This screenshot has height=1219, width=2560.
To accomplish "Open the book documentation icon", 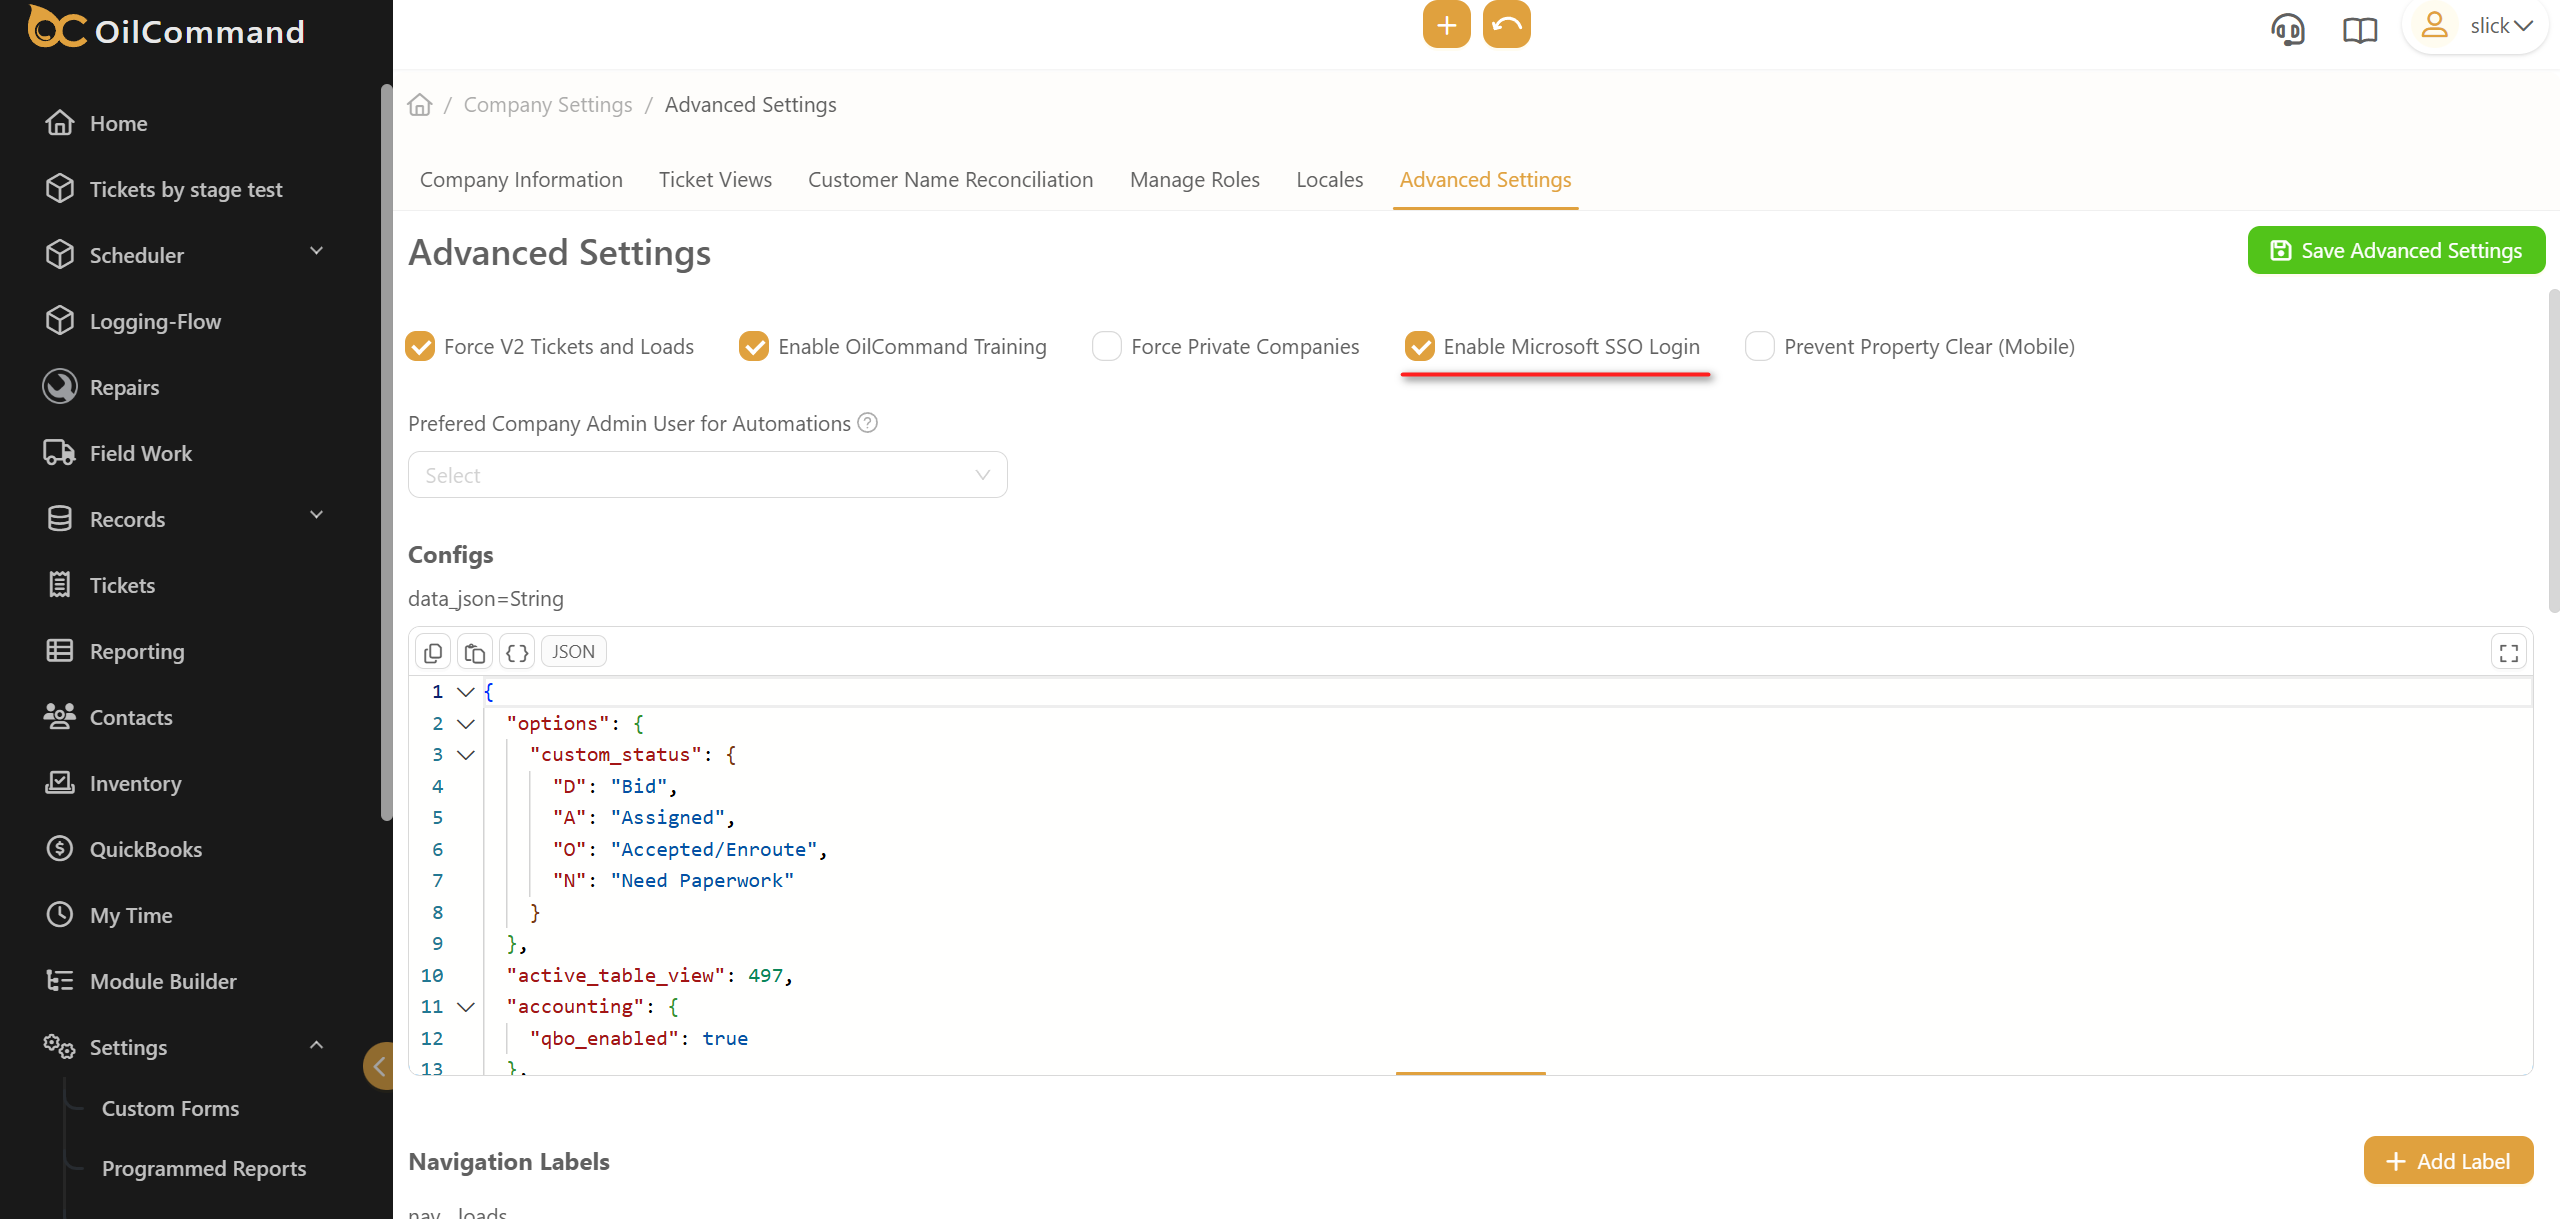I will coord(2359,30).
